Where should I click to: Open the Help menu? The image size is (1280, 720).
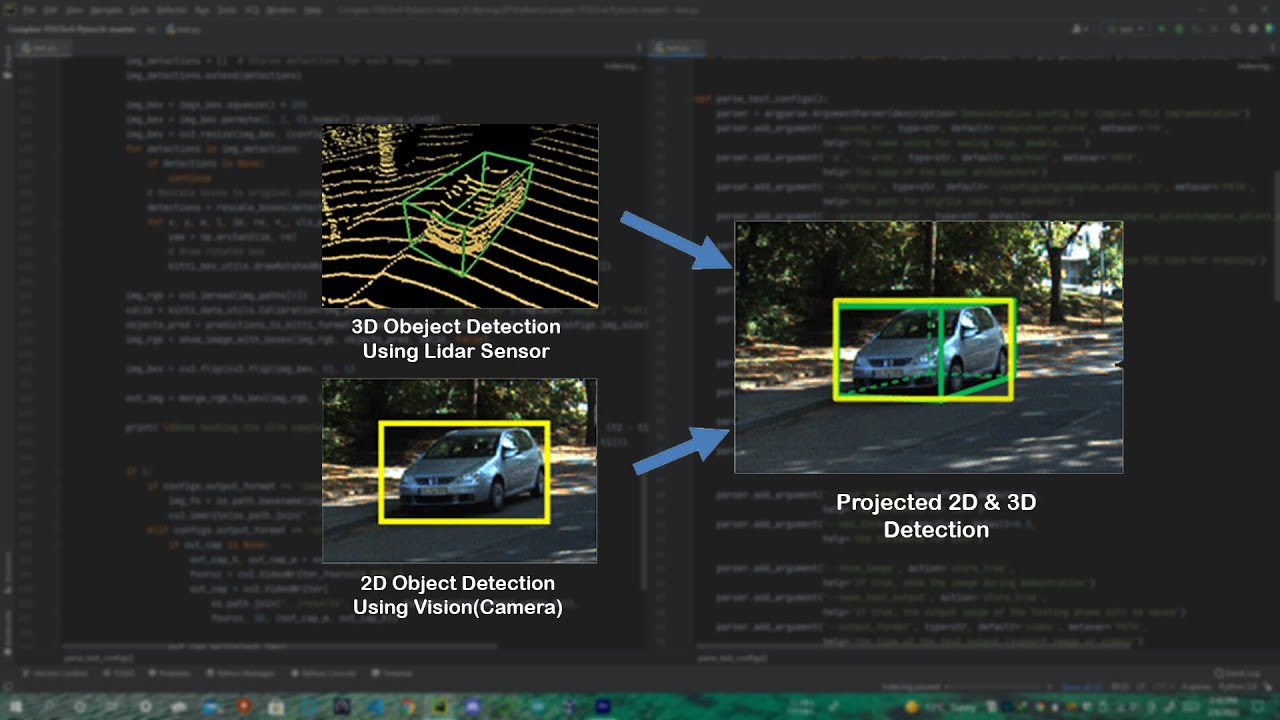tap(313, 10)
